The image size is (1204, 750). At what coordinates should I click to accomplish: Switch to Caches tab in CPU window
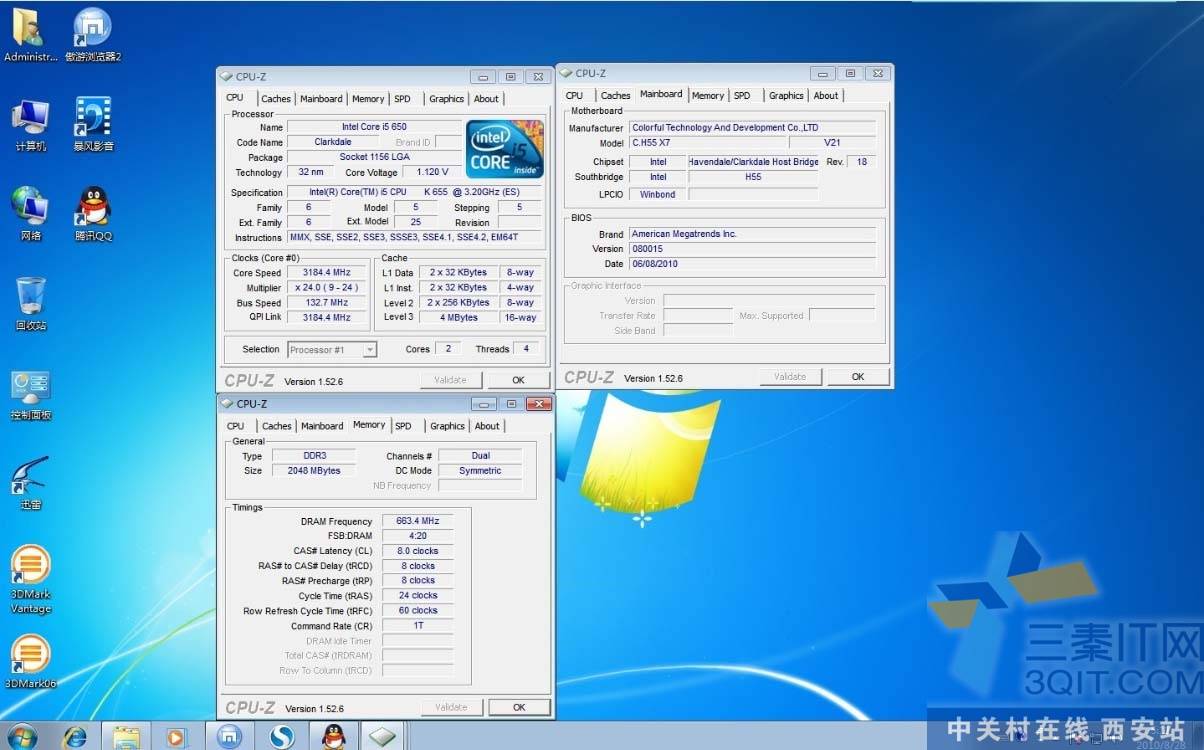click(276, 99)
